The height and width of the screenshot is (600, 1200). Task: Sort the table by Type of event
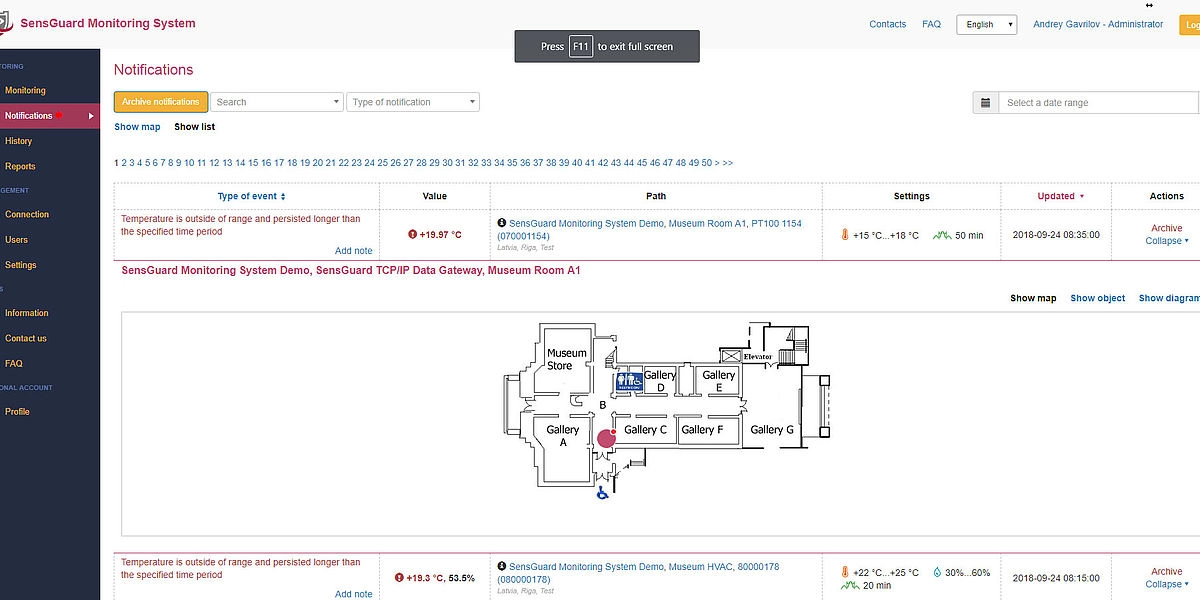coord(251,196)
